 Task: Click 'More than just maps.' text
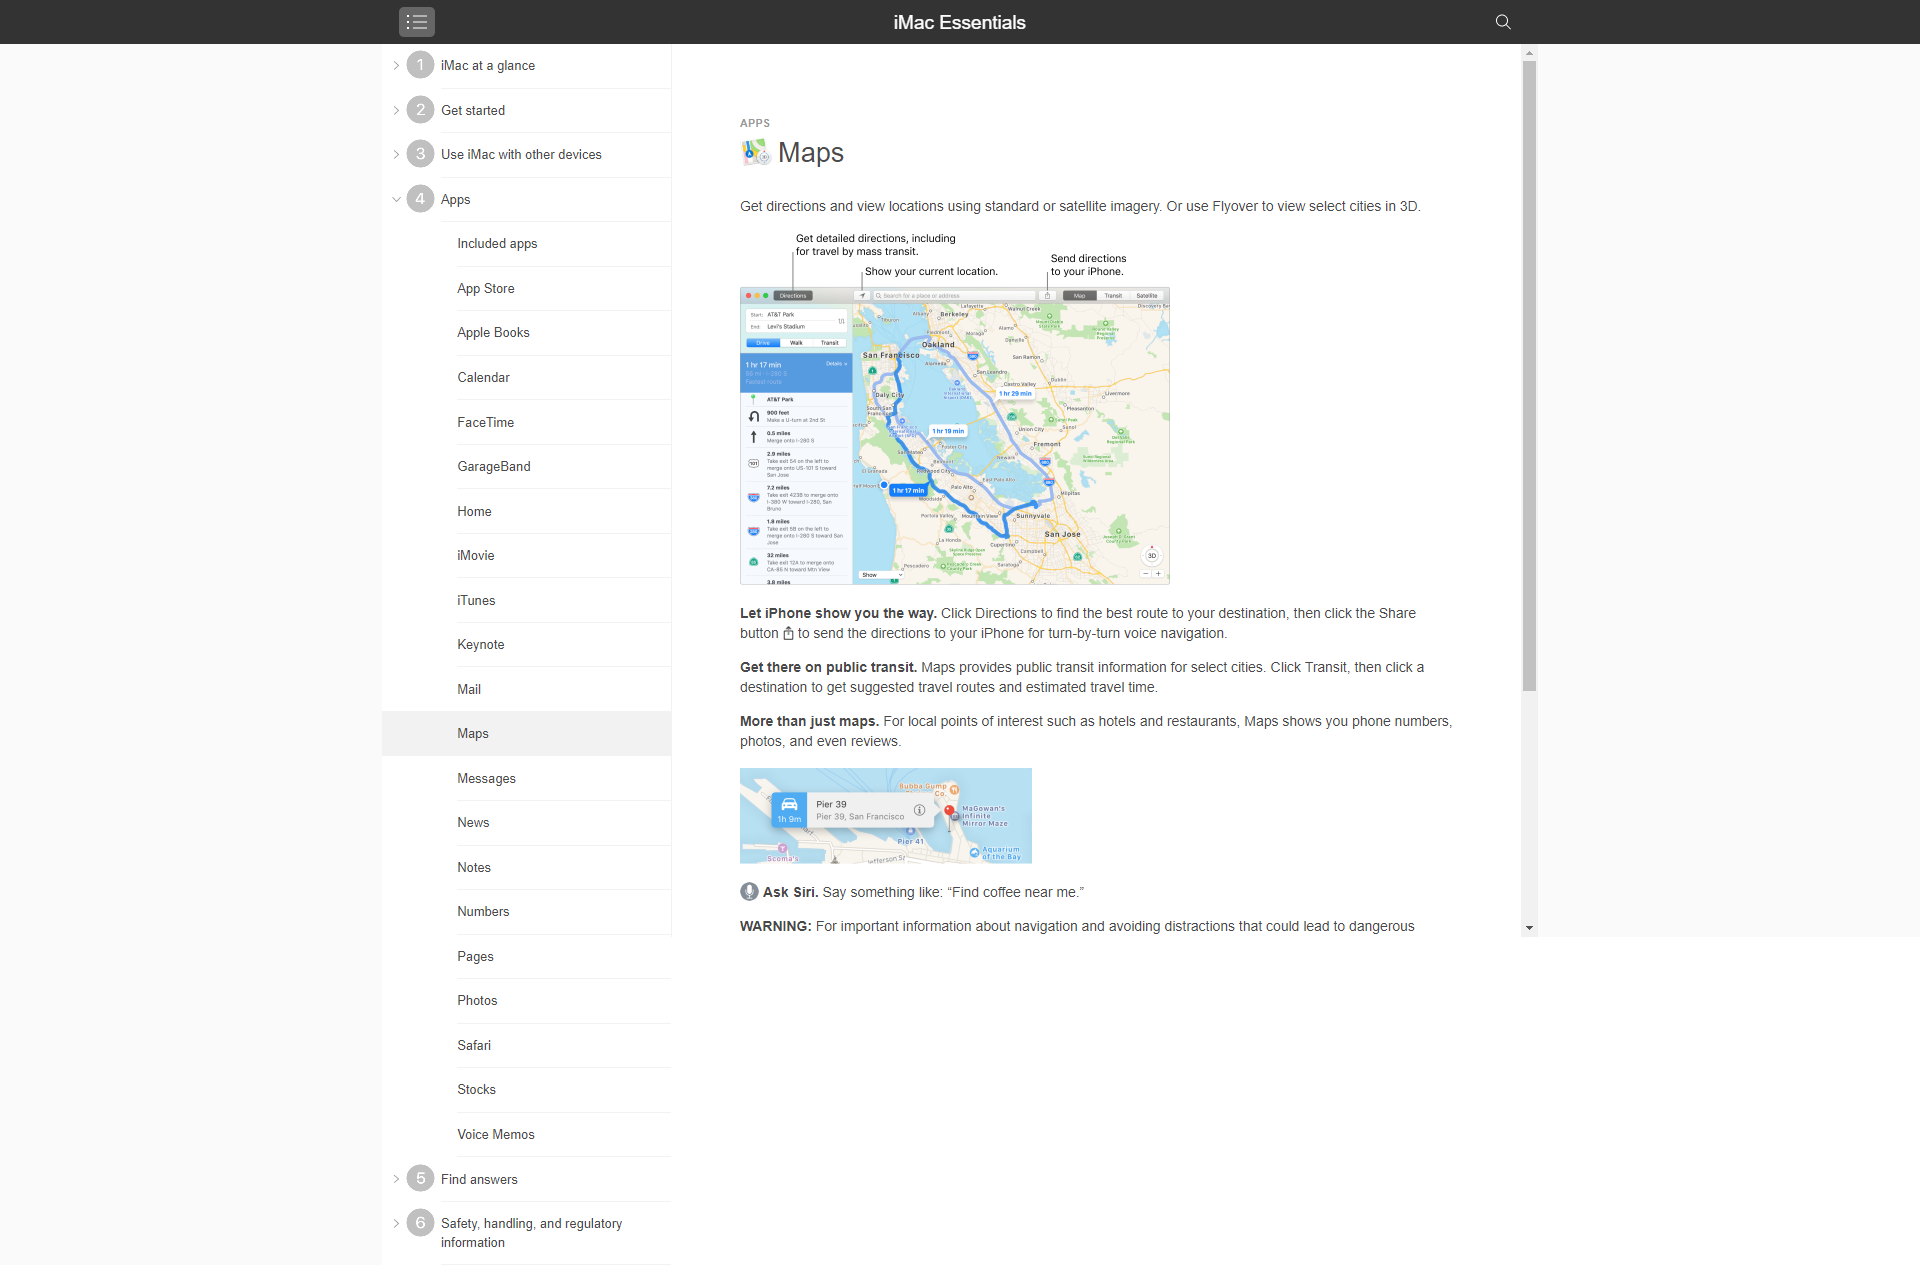809,721
